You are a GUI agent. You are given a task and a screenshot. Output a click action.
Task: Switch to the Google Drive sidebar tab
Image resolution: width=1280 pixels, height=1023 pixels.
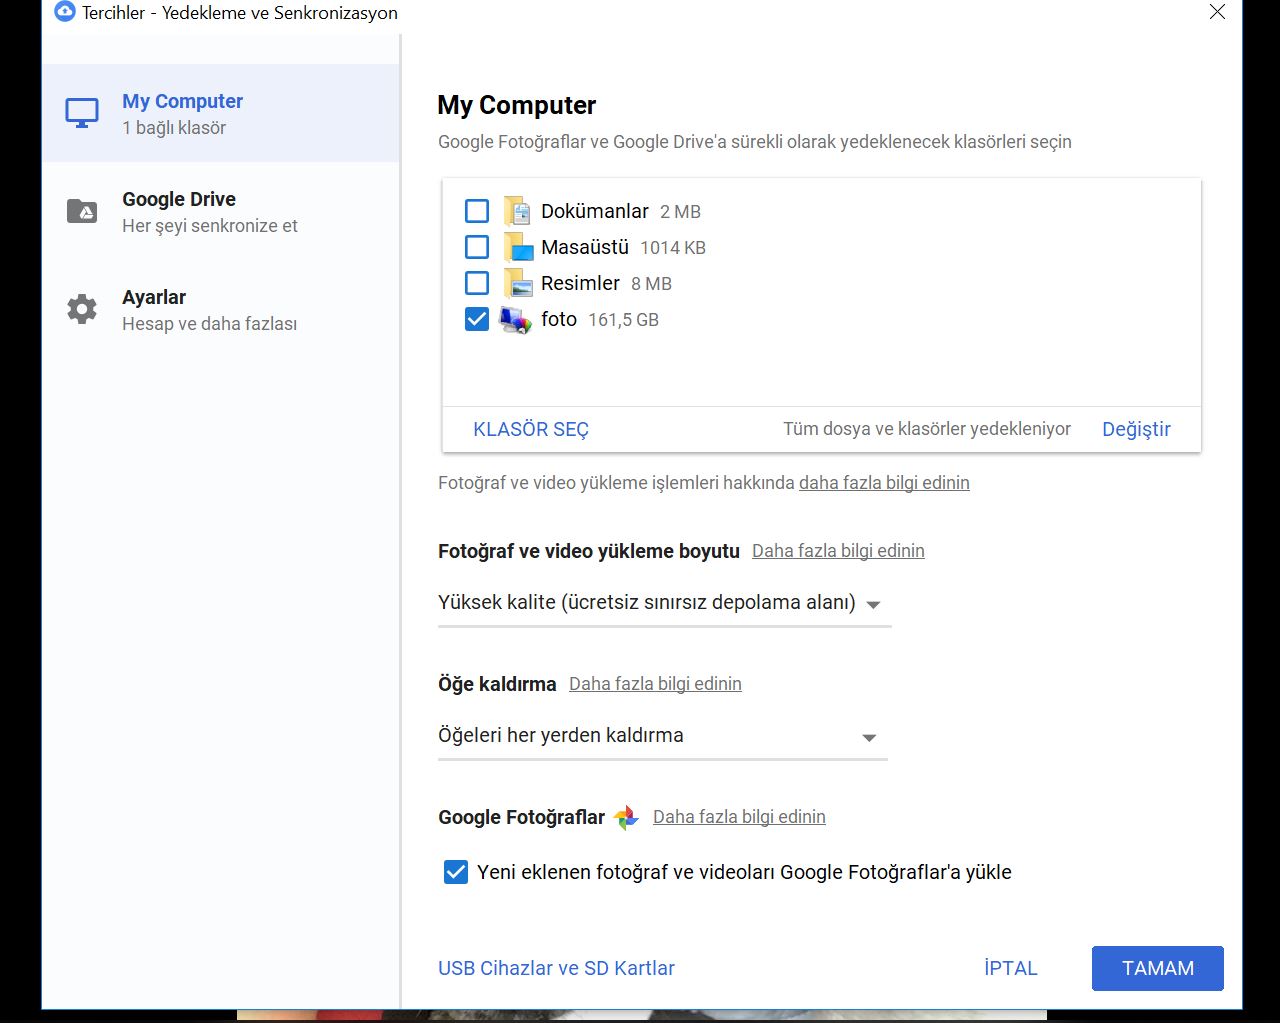(x=221, y=211)
